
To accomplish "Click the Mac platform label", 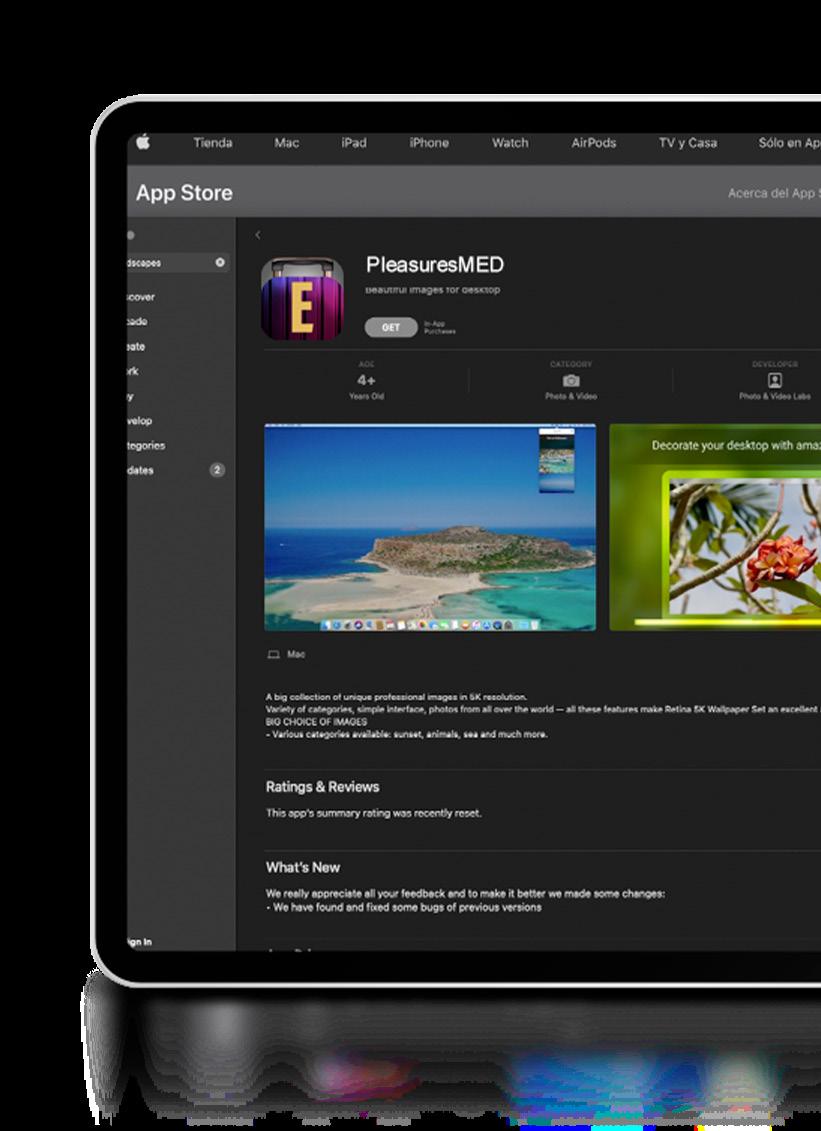I will (x=296, y=654).
